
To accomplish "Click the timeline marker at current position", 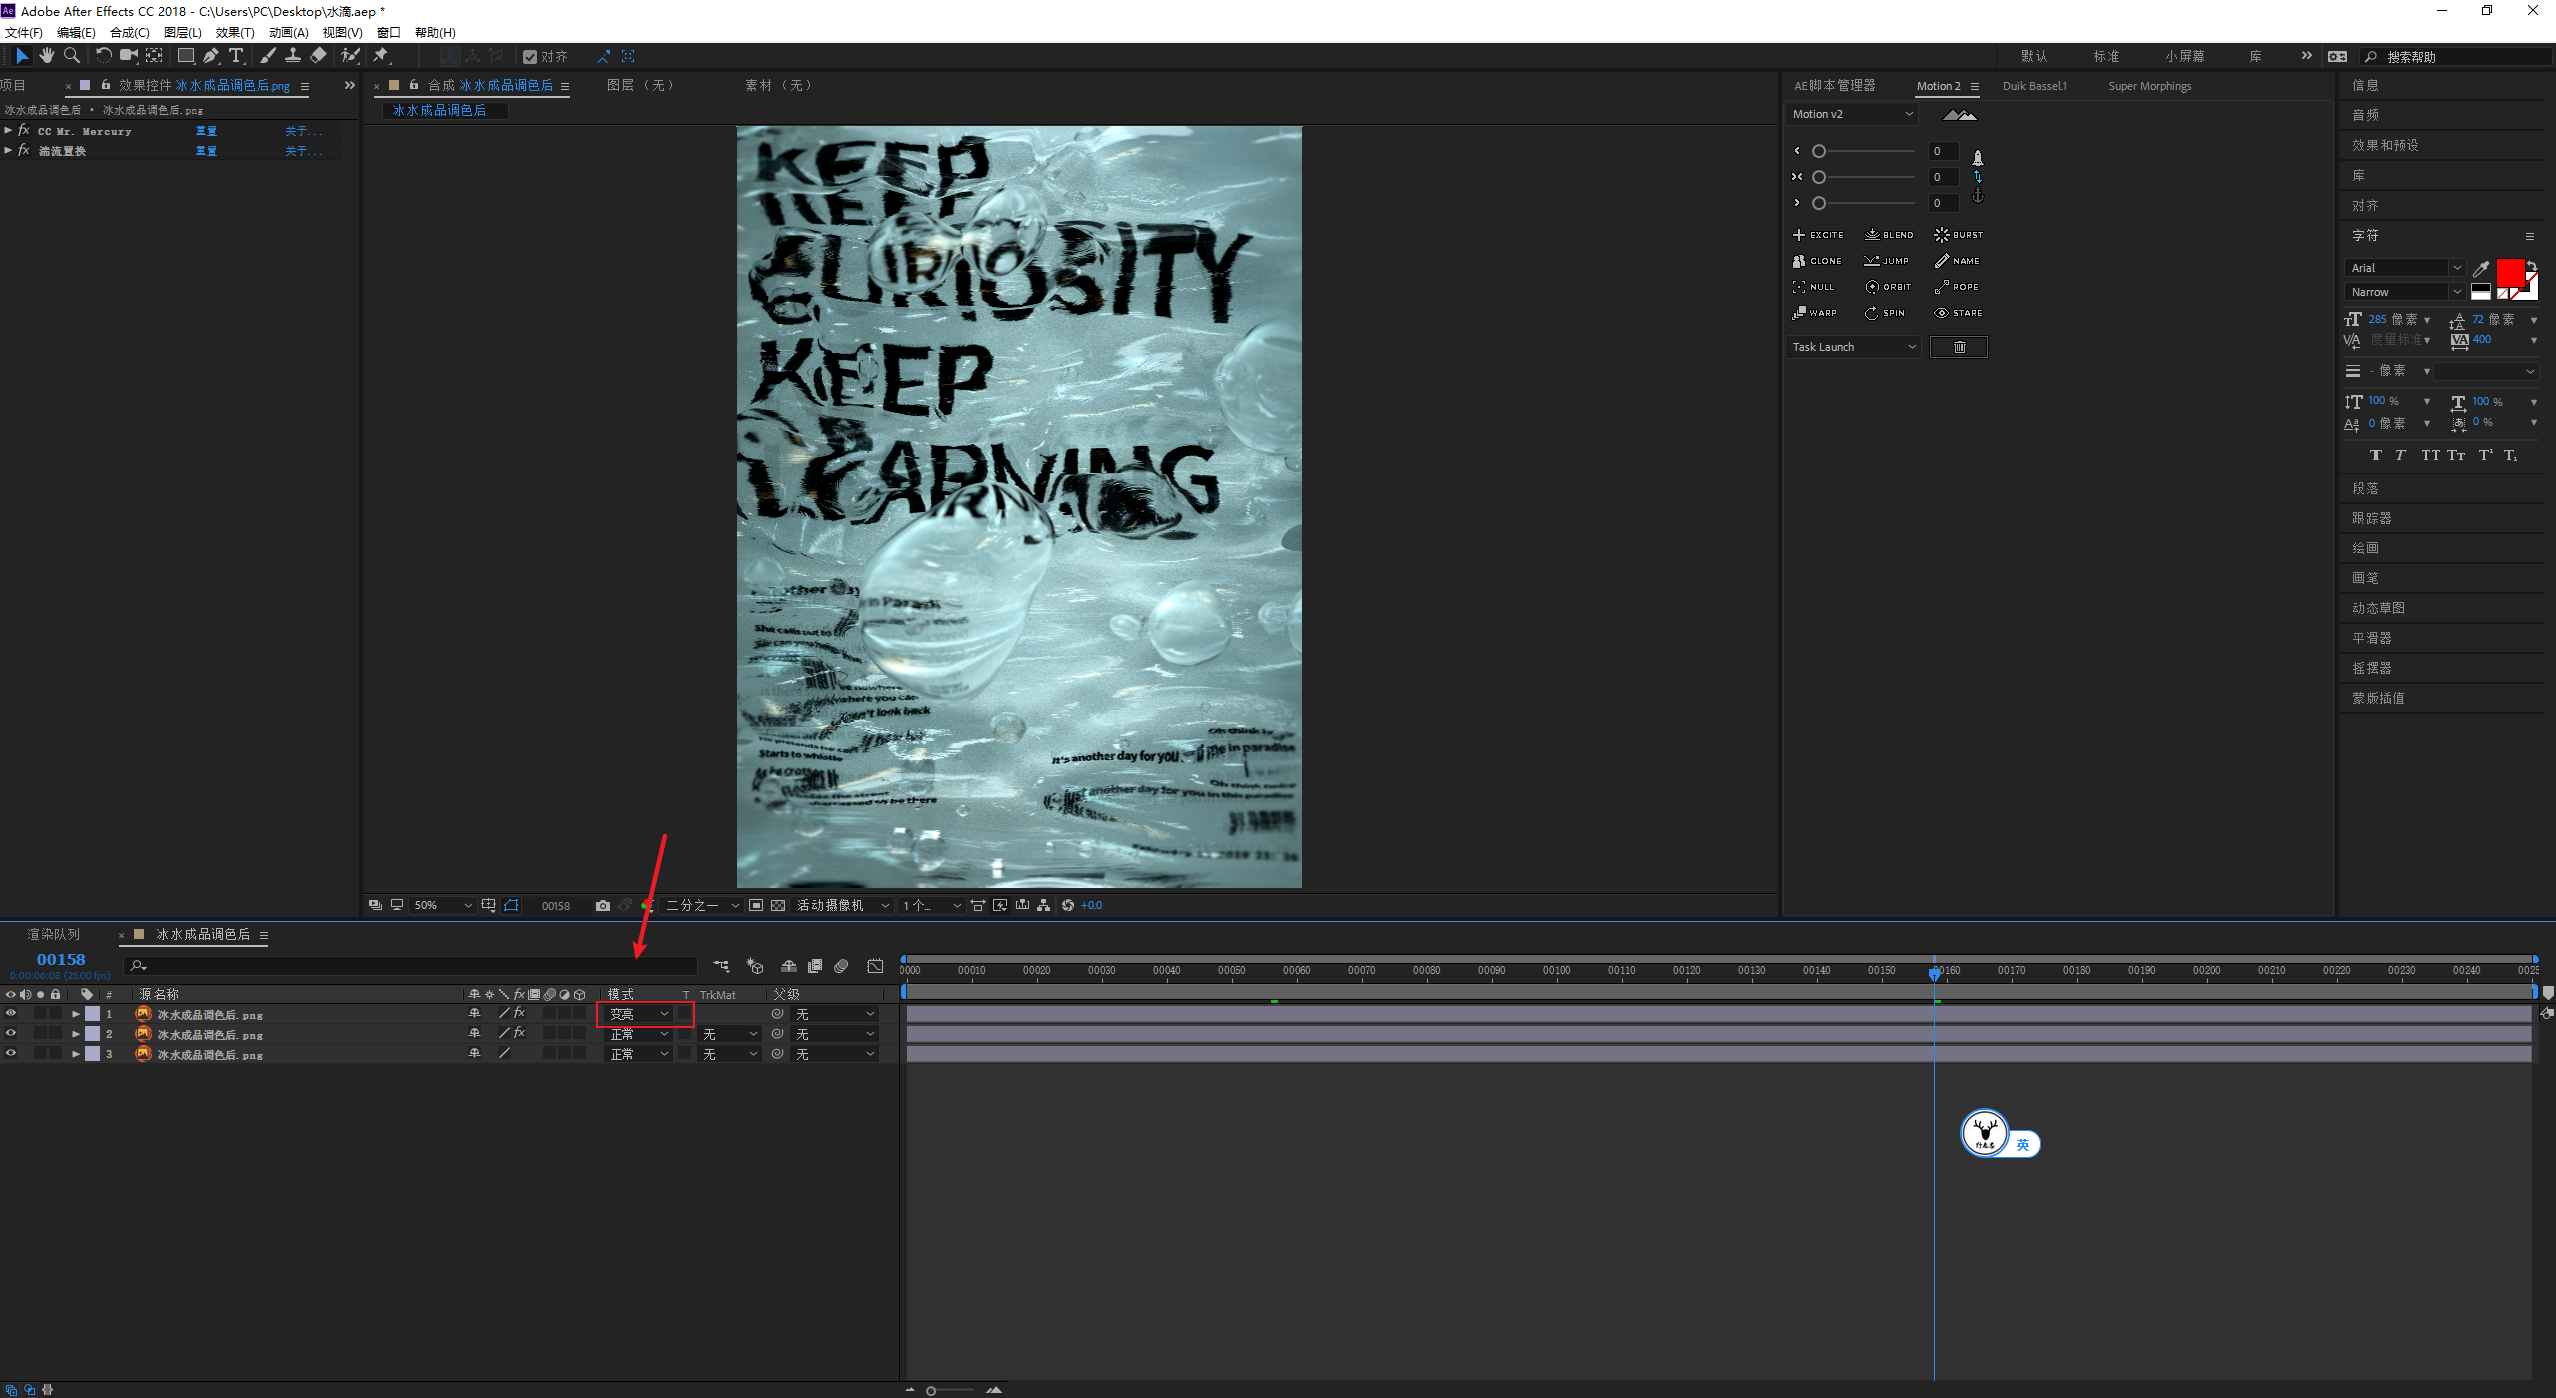I will [1933, 973].
